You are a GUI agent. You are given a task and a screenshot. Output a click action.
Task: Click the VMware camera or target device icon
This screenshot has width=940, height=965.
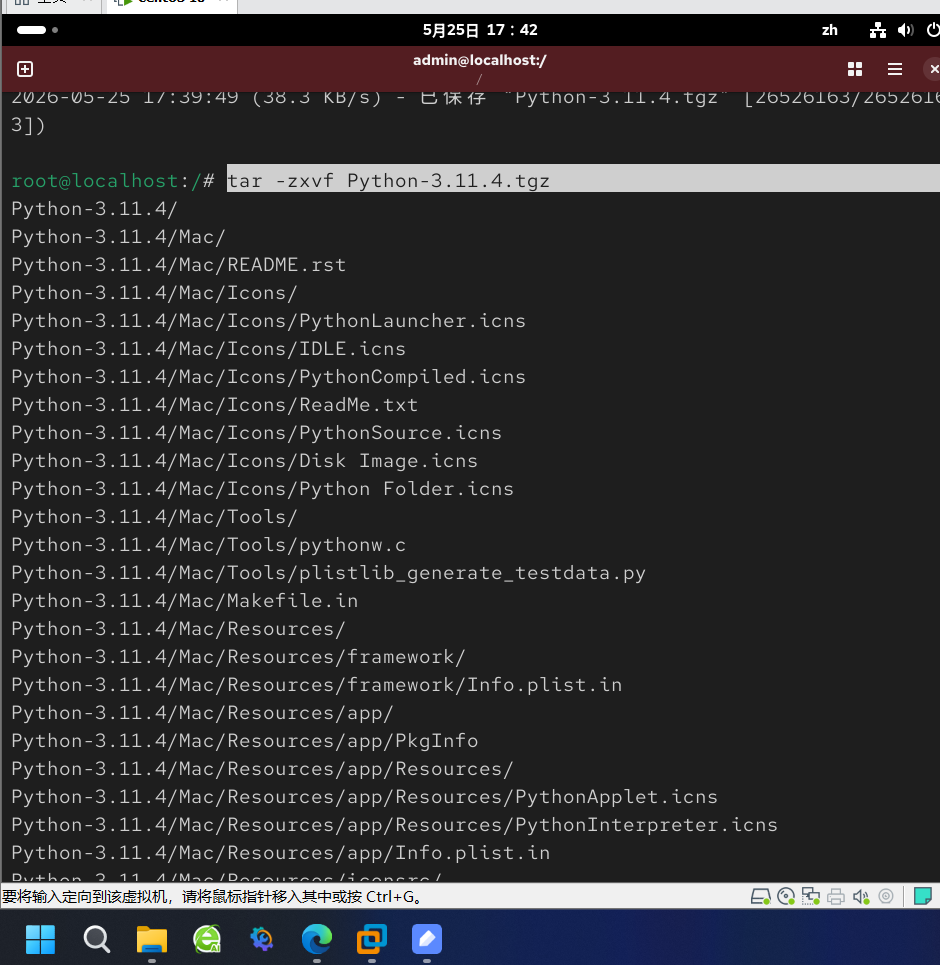click(x=886, y=897)
